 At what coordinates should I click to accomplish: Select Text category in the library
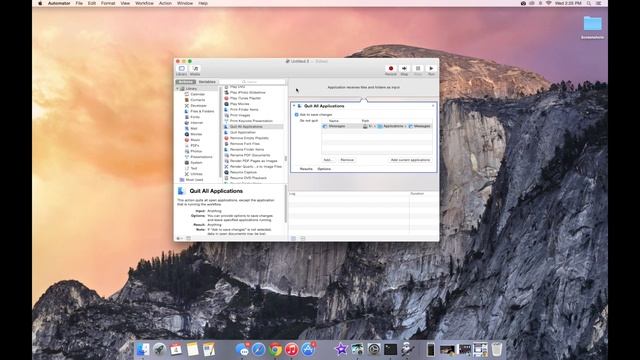click(193, 169)
